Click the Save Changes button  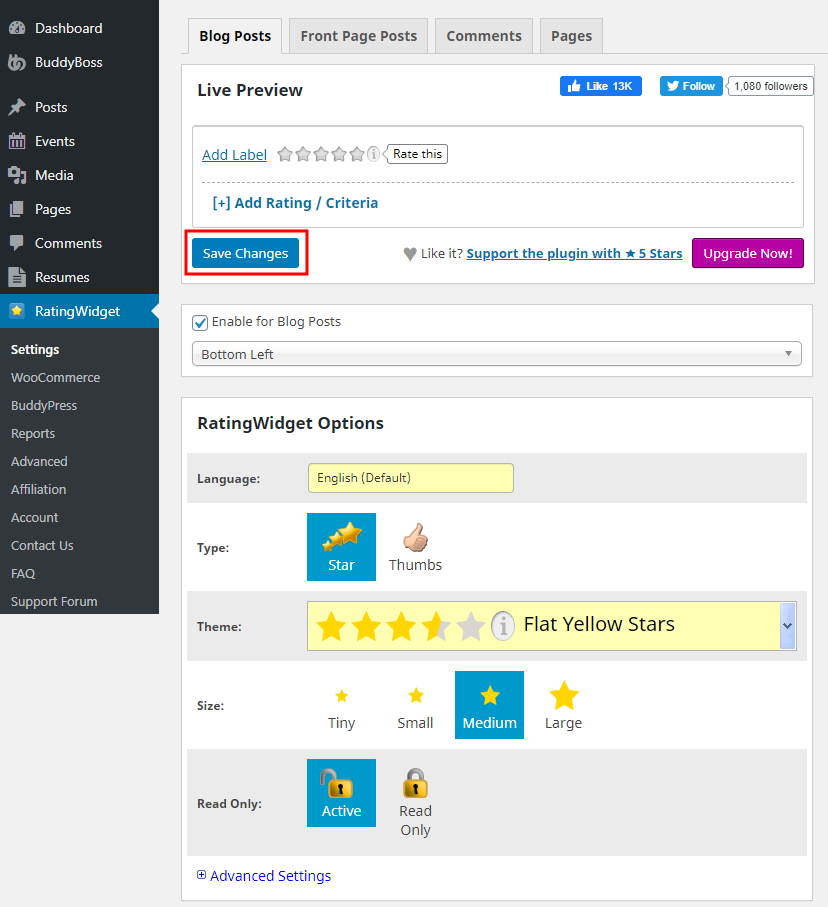pyautogui.click(x=246, y=254)
